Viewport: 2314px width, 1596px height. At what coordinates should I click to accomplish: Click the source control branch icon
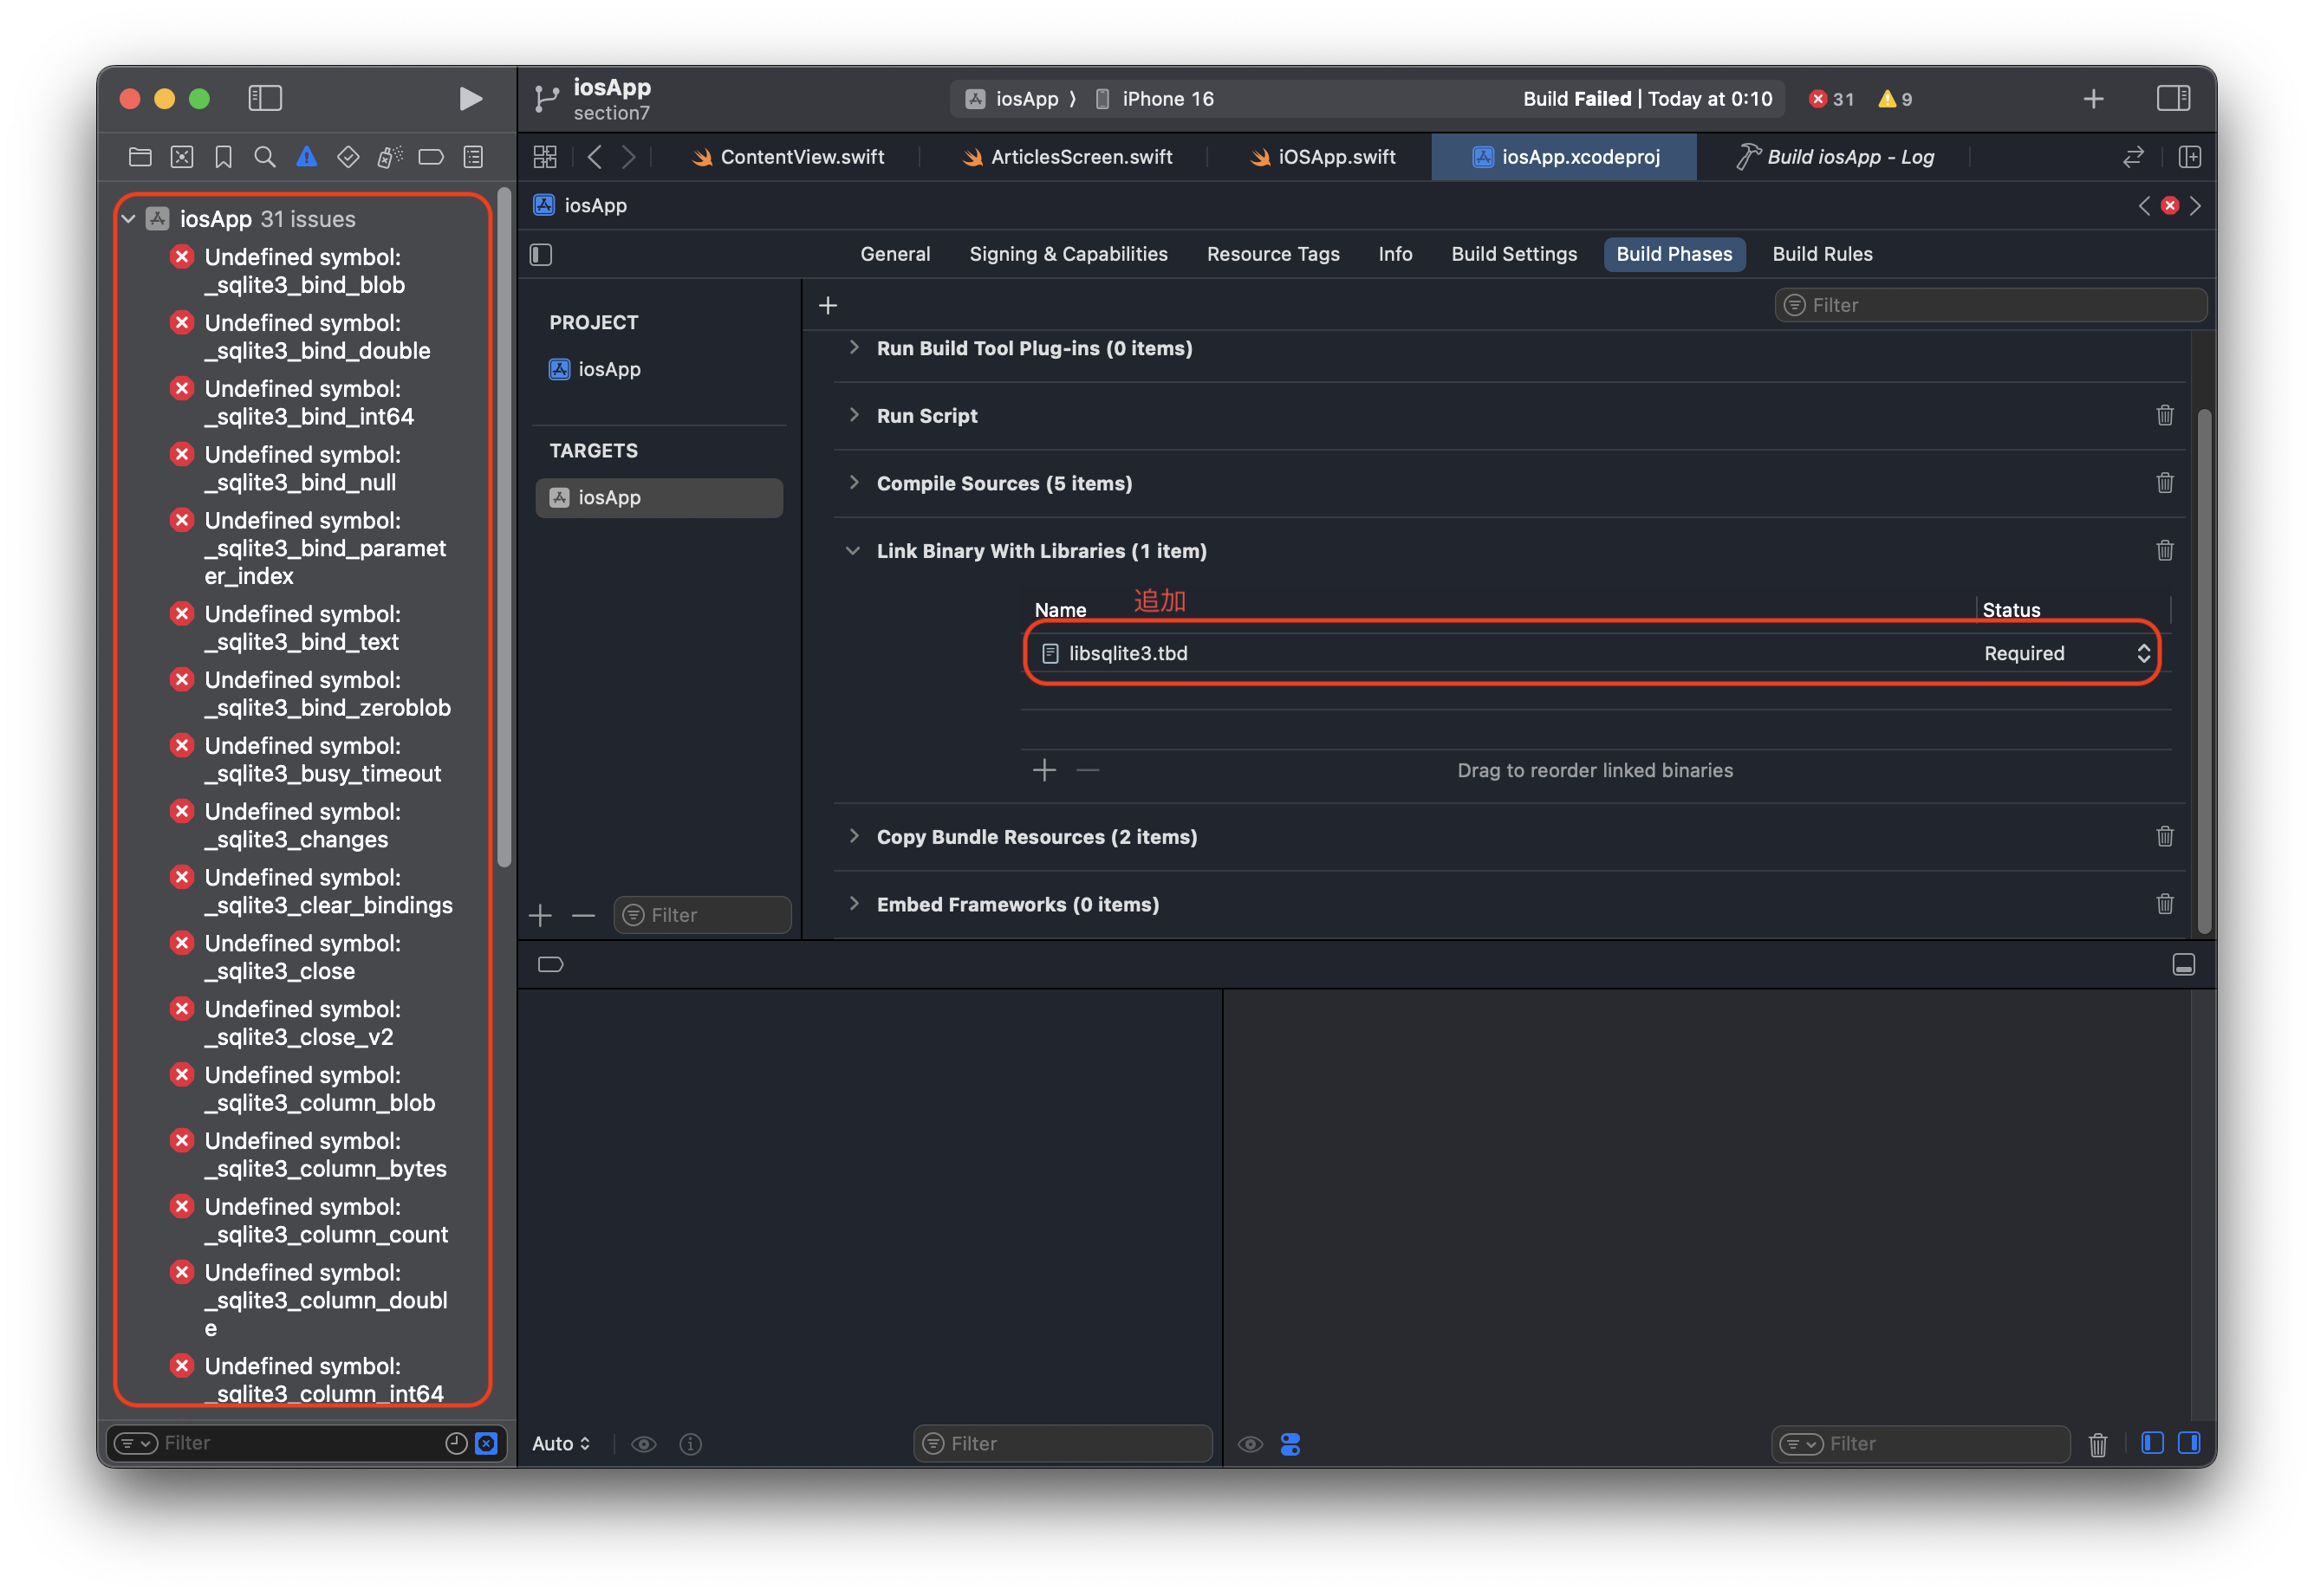[546, 99]
